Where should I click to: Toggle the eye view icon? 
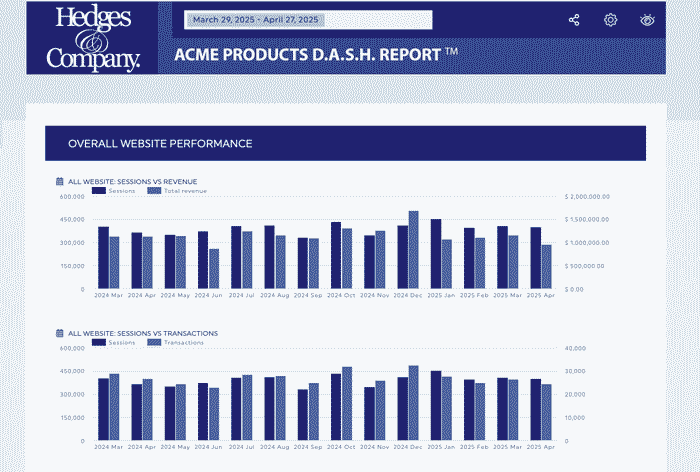[x=647, y=20]
